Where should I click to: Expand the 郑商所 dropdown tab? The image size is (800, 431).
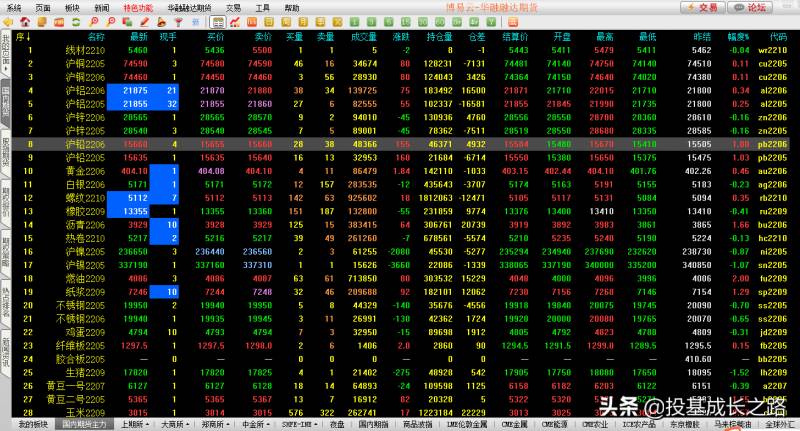click(215, 424)
